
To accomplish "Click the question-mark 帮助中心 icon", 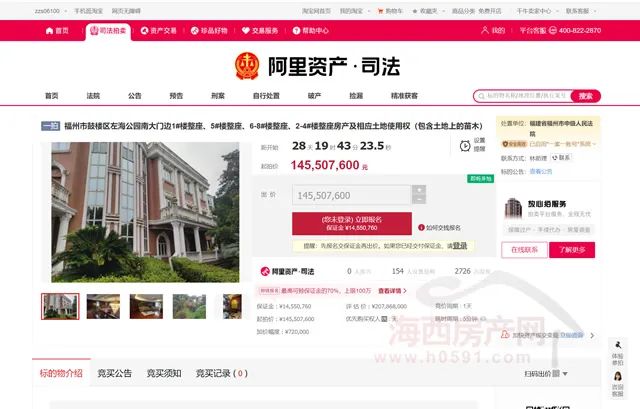I will coord(296,31).
